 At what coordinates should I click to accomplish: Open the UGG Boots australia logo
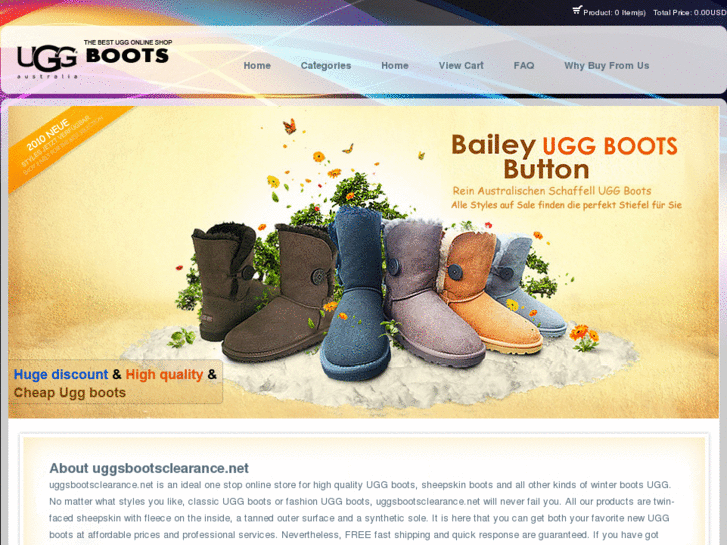(x=95, y=59)
